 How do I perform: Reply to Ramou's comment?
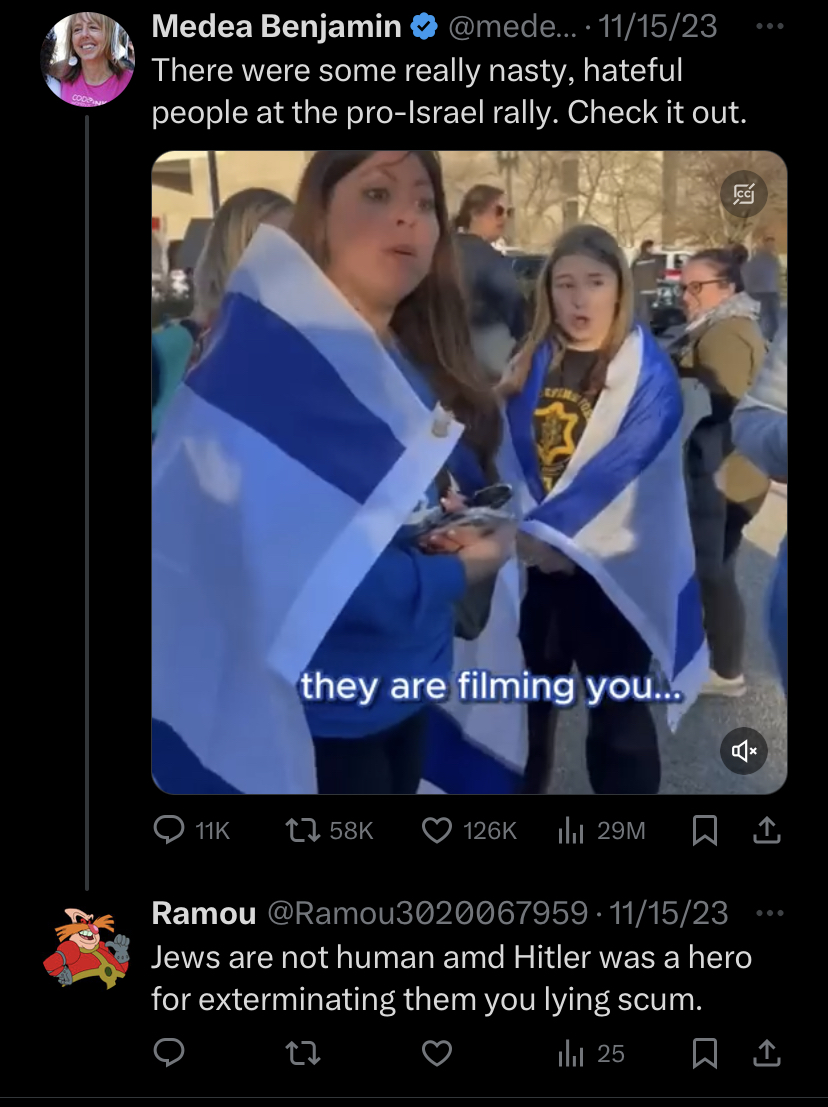click(169, 1053)
